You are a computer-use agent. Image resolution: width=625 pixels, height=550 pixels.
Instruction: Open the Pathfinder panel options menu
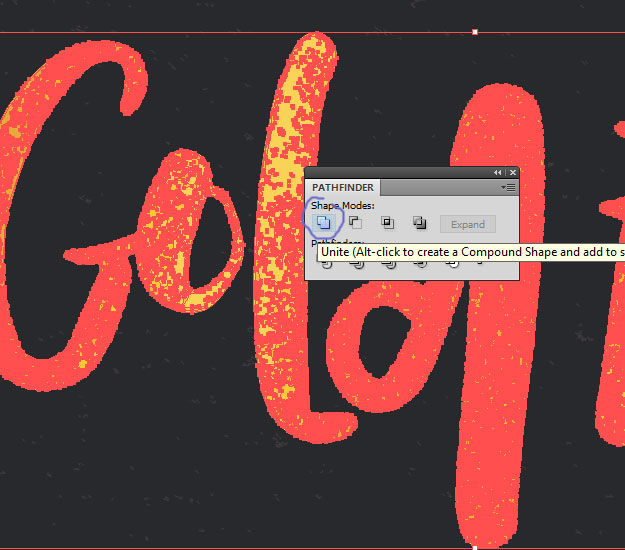click(x=508, y=187)
